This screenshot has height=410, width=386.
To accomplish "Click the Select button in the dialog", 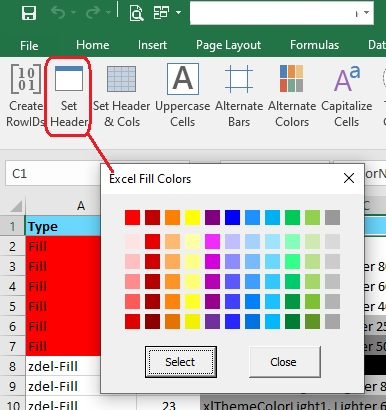I will click(181, 362).
